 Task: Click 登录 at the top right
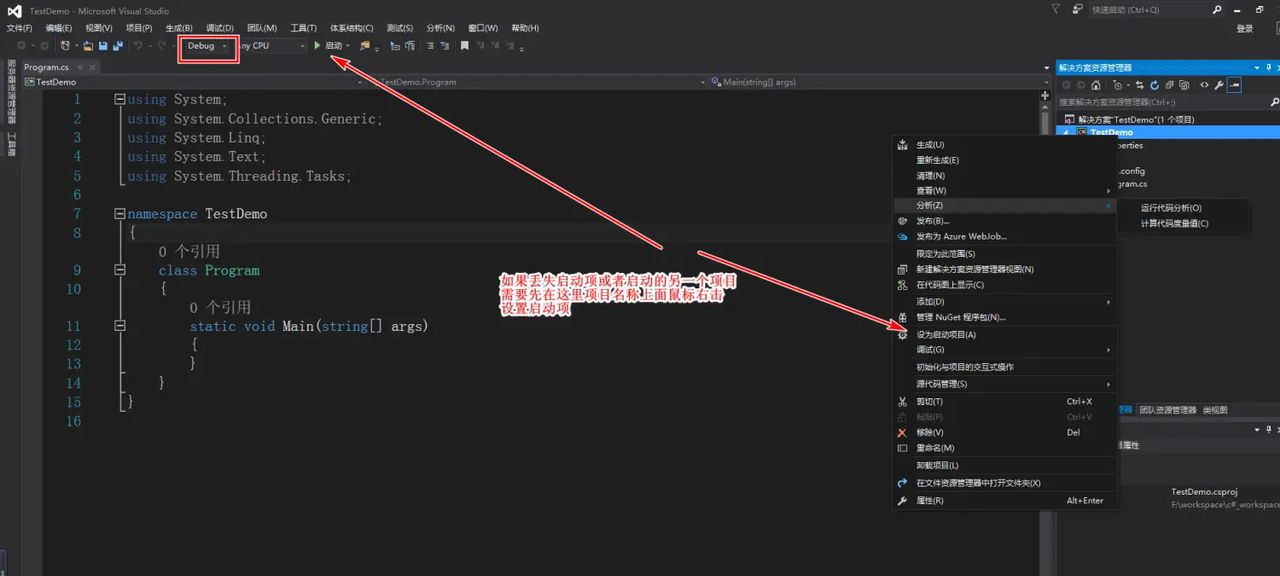[x=1243, y=28]
